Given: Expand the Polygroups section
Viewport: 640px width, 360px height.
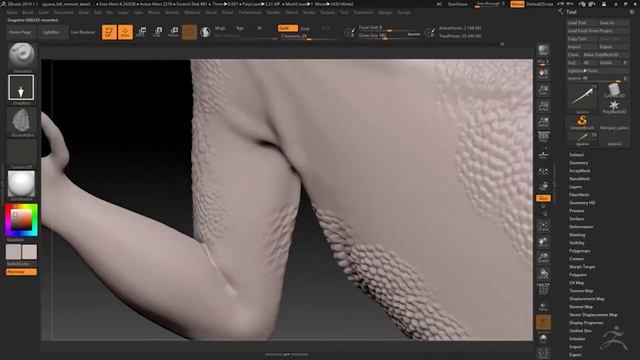Looking at the screenshot, I should 579,251.
